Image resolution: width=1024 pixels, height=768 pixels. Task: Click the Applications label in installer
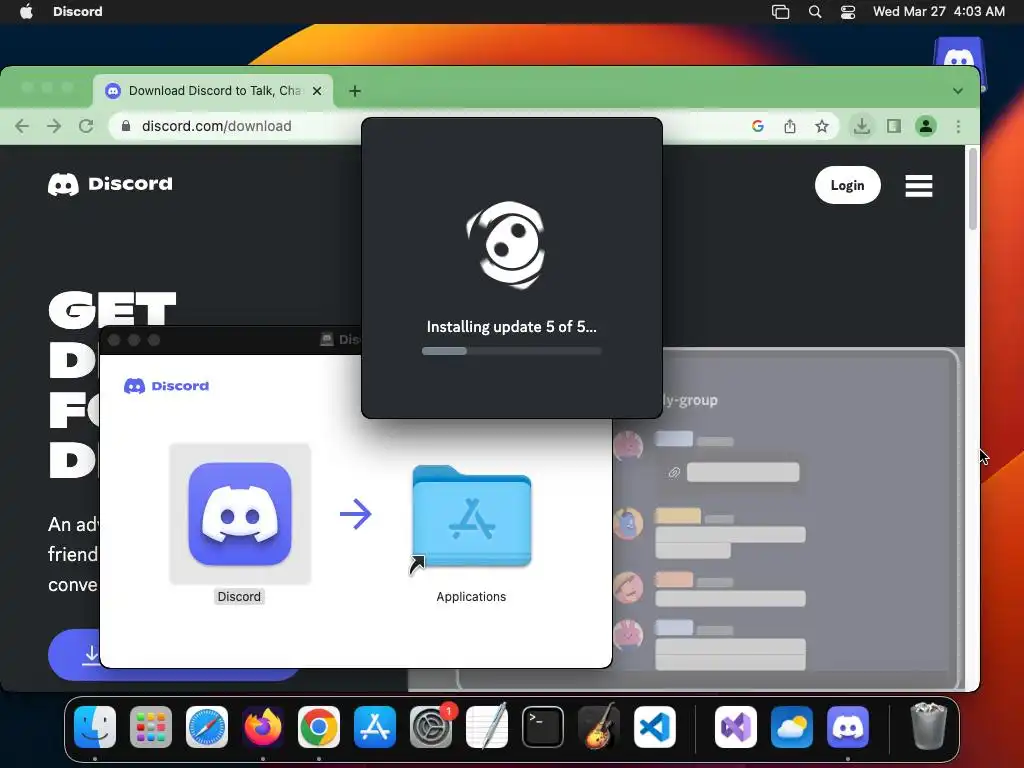[x=471, y=596]
